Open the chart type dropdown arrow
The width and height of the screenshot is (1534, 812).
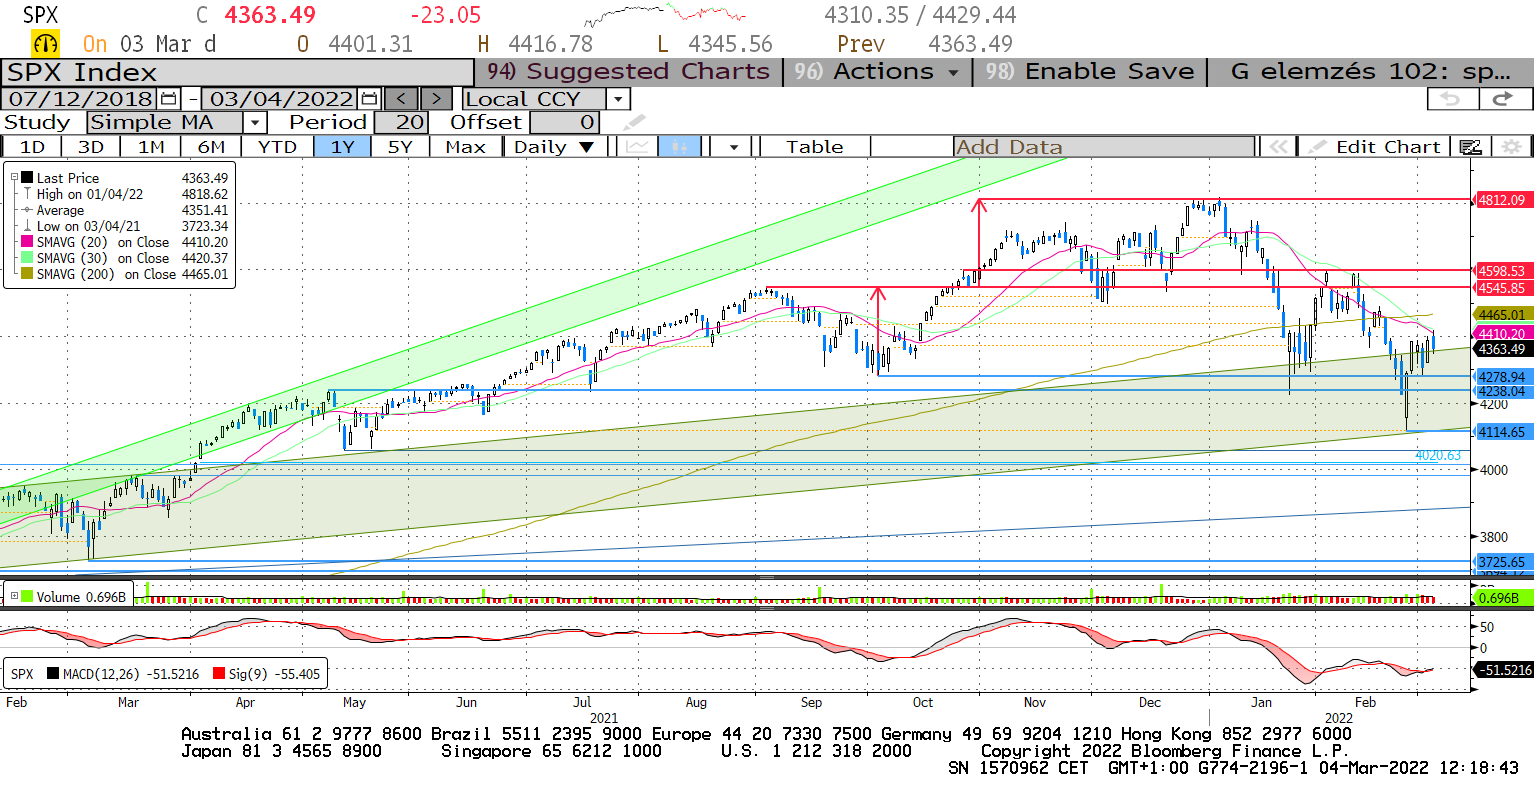pos(734,147)
